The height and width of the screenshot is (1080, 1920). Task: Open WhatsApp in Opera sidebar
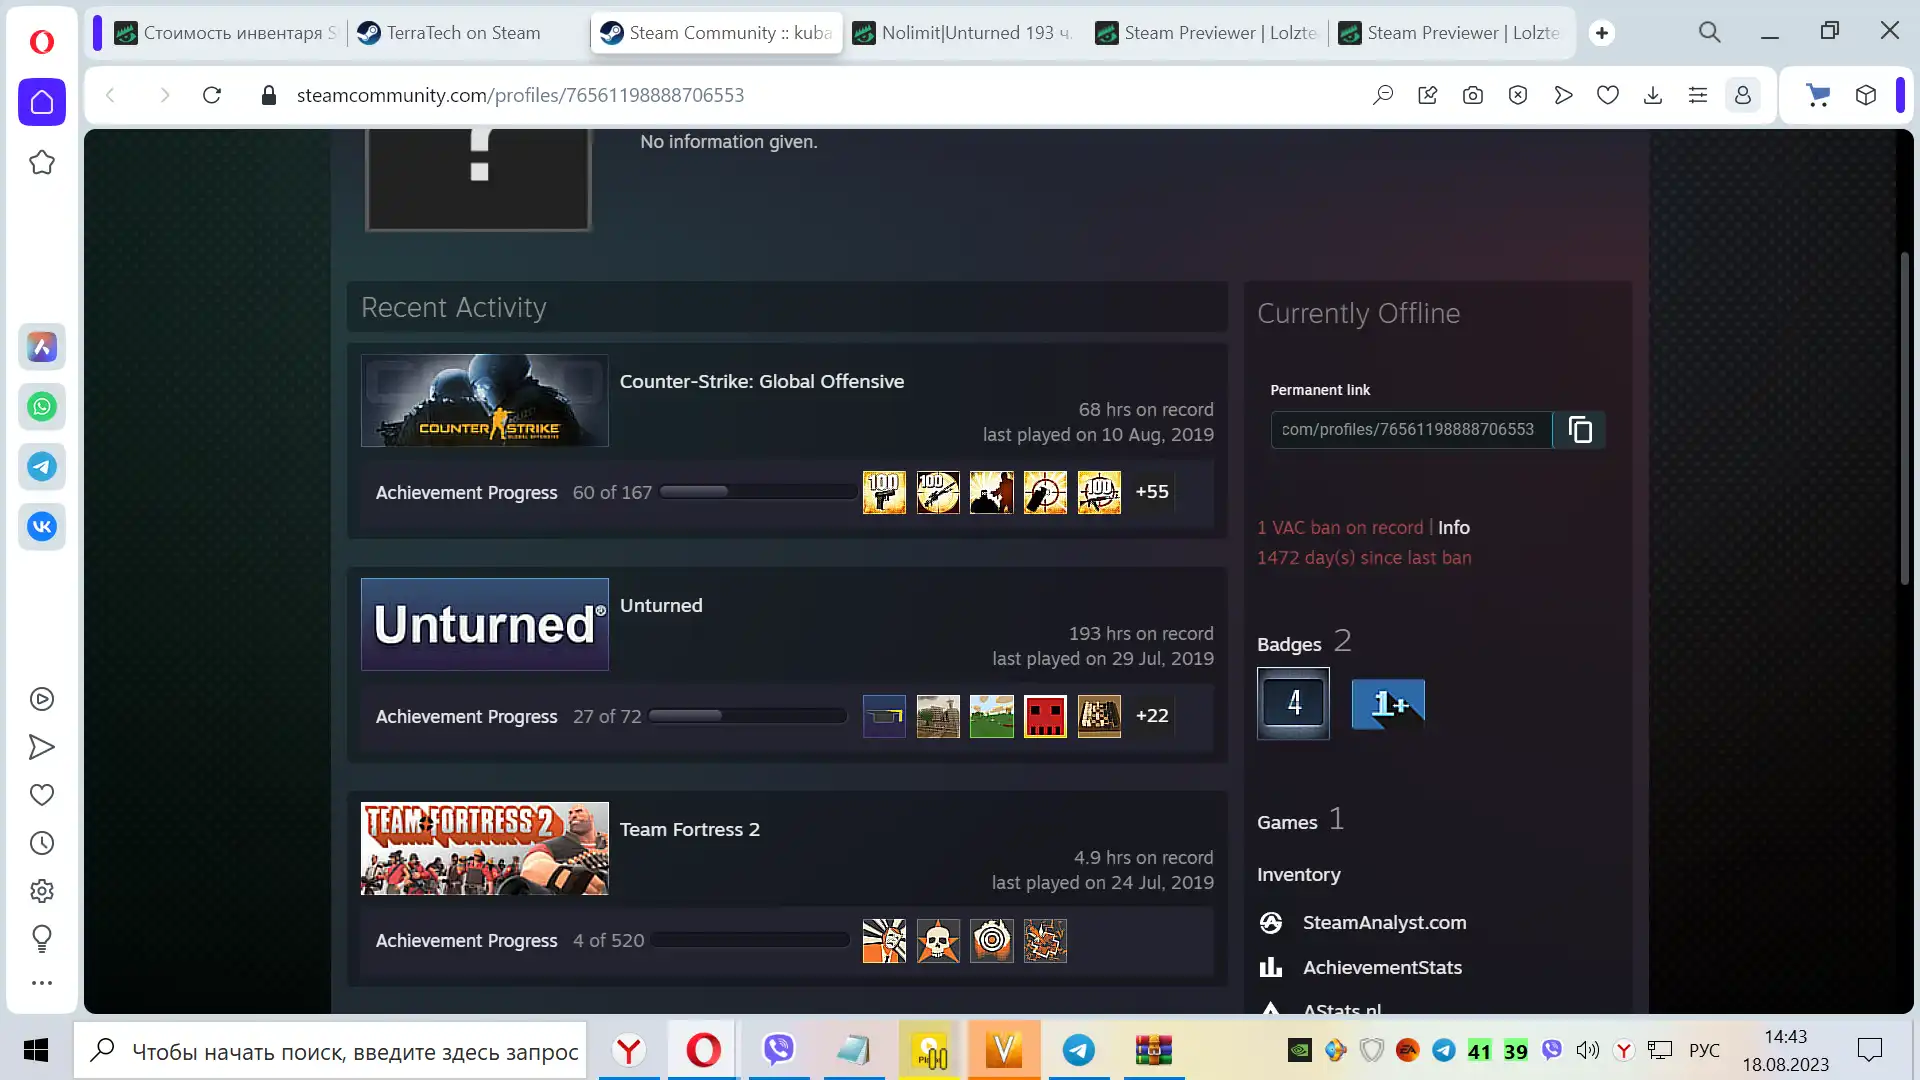(x=42, y=407)
